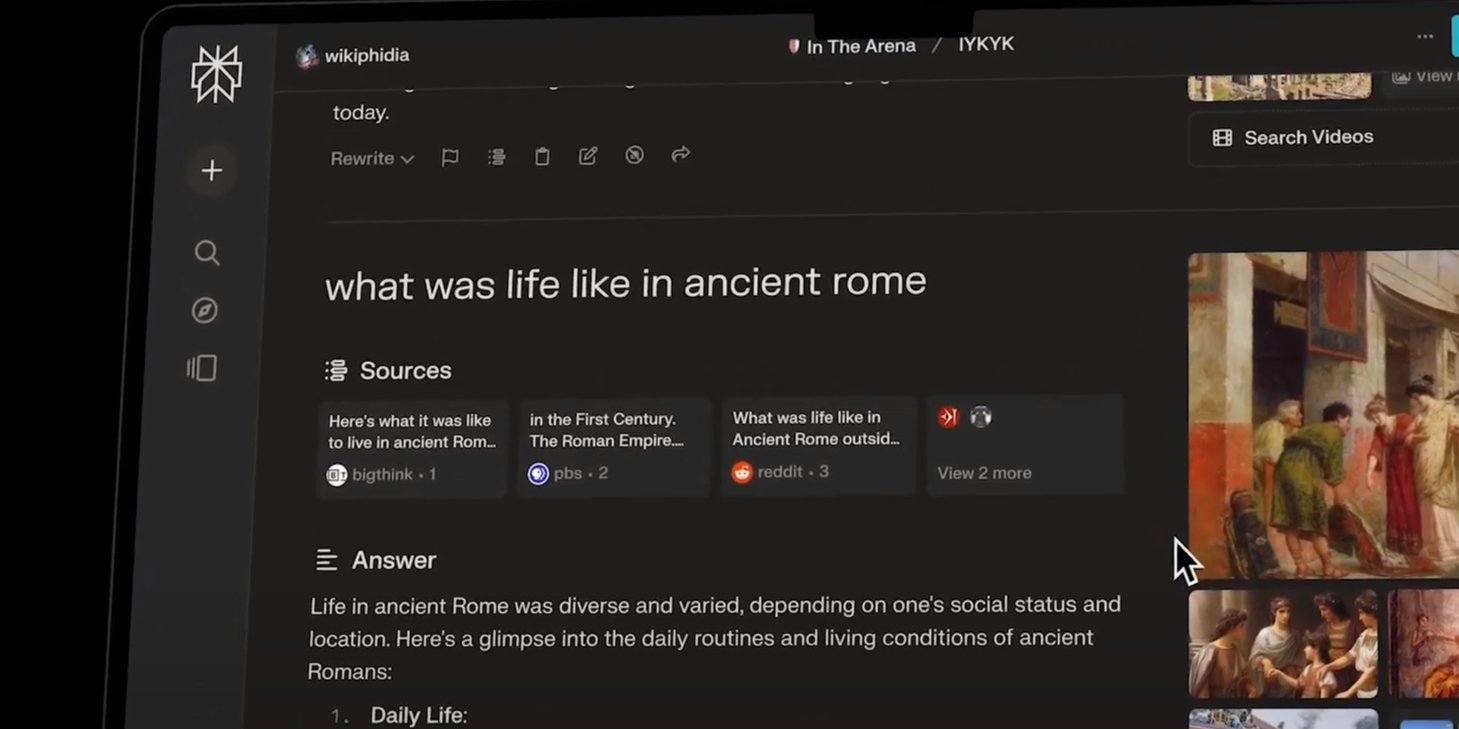This screenshot has width=1459, height=729.
Task: Open the thumbnail of Roman women with child
Action: [x=1283, y=644]
